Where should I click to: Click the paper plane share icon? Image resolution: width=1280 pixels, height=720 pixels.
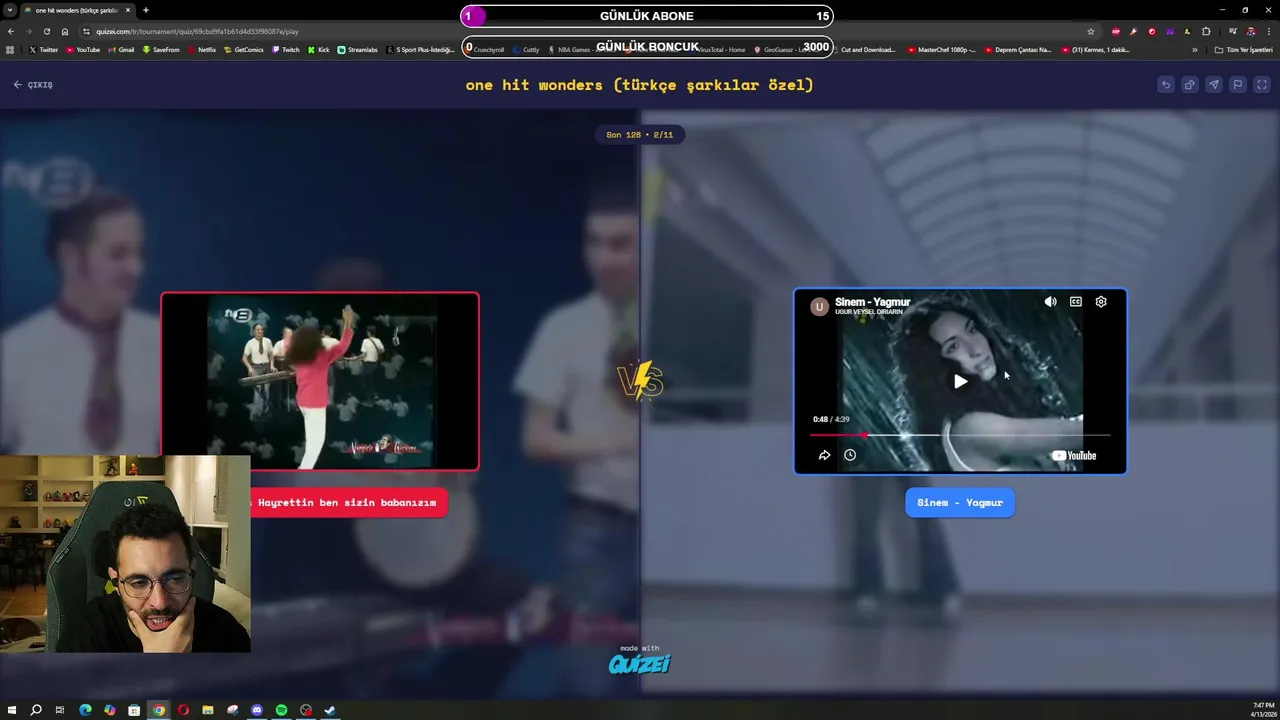(1214, 85)
